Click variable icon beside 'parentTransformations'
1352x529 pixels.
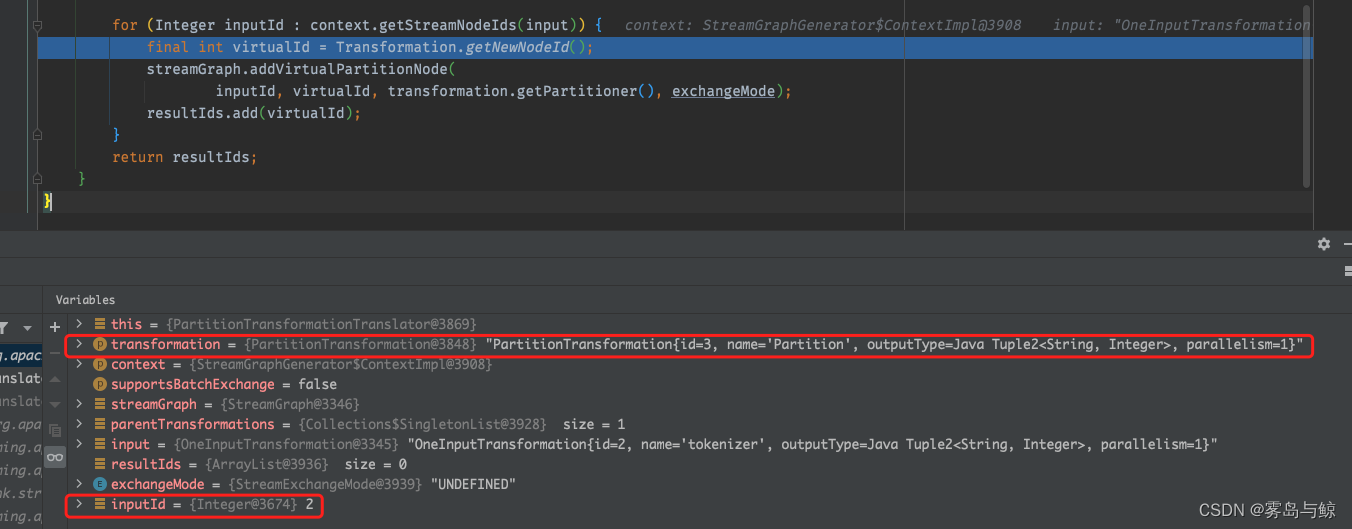(100, 424)
